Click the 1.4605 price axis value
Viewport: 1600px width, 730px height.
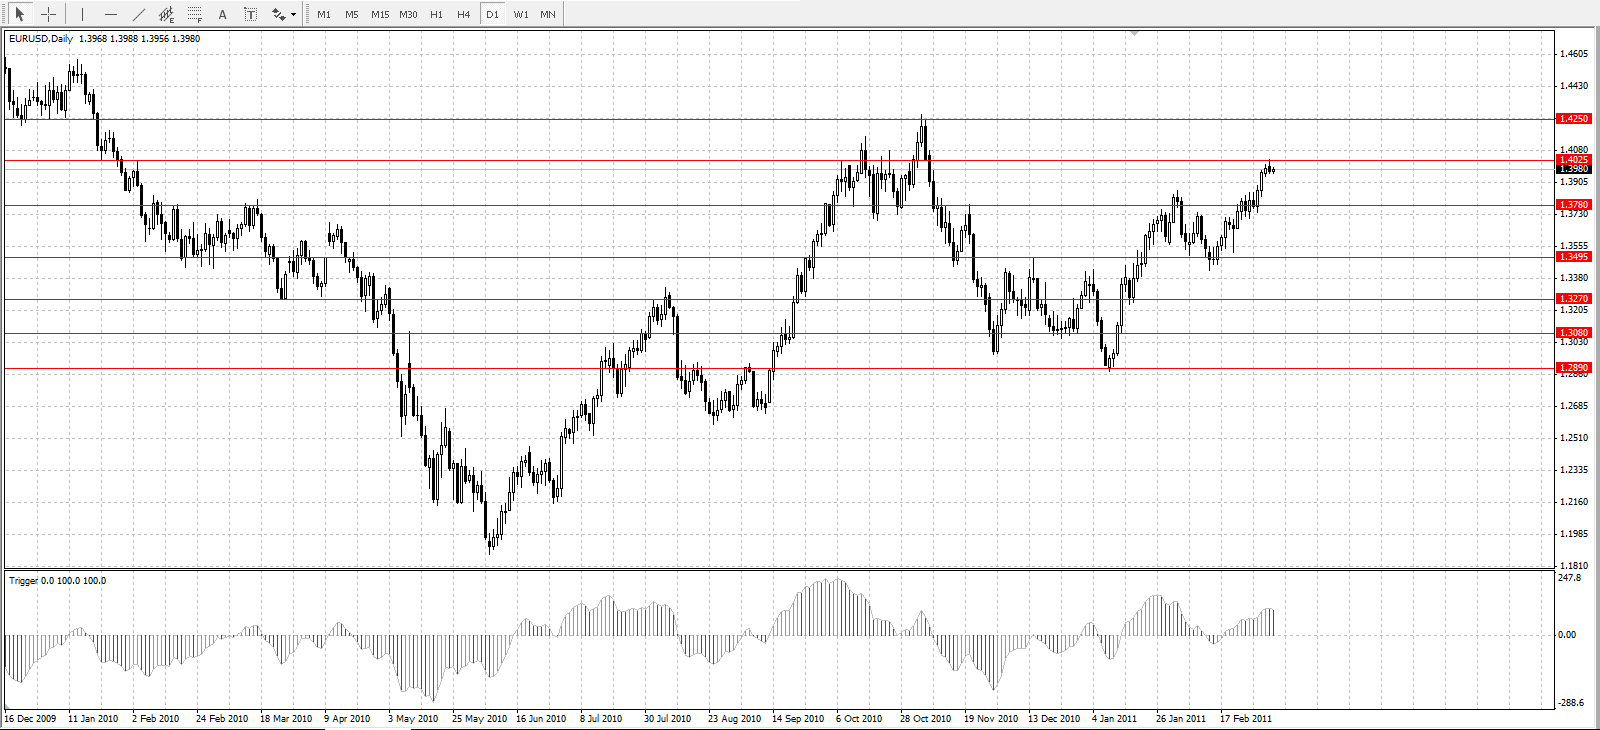point(1574,54)
